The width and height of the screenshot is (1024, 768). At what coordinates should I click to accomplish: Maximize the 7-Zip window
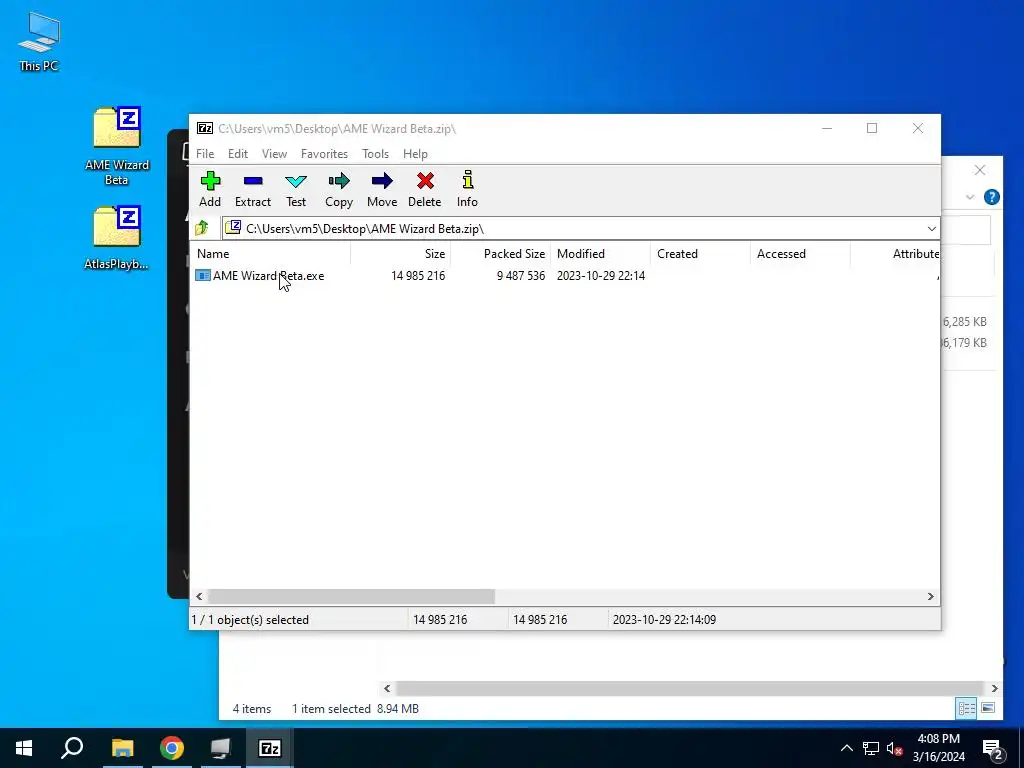872,129
